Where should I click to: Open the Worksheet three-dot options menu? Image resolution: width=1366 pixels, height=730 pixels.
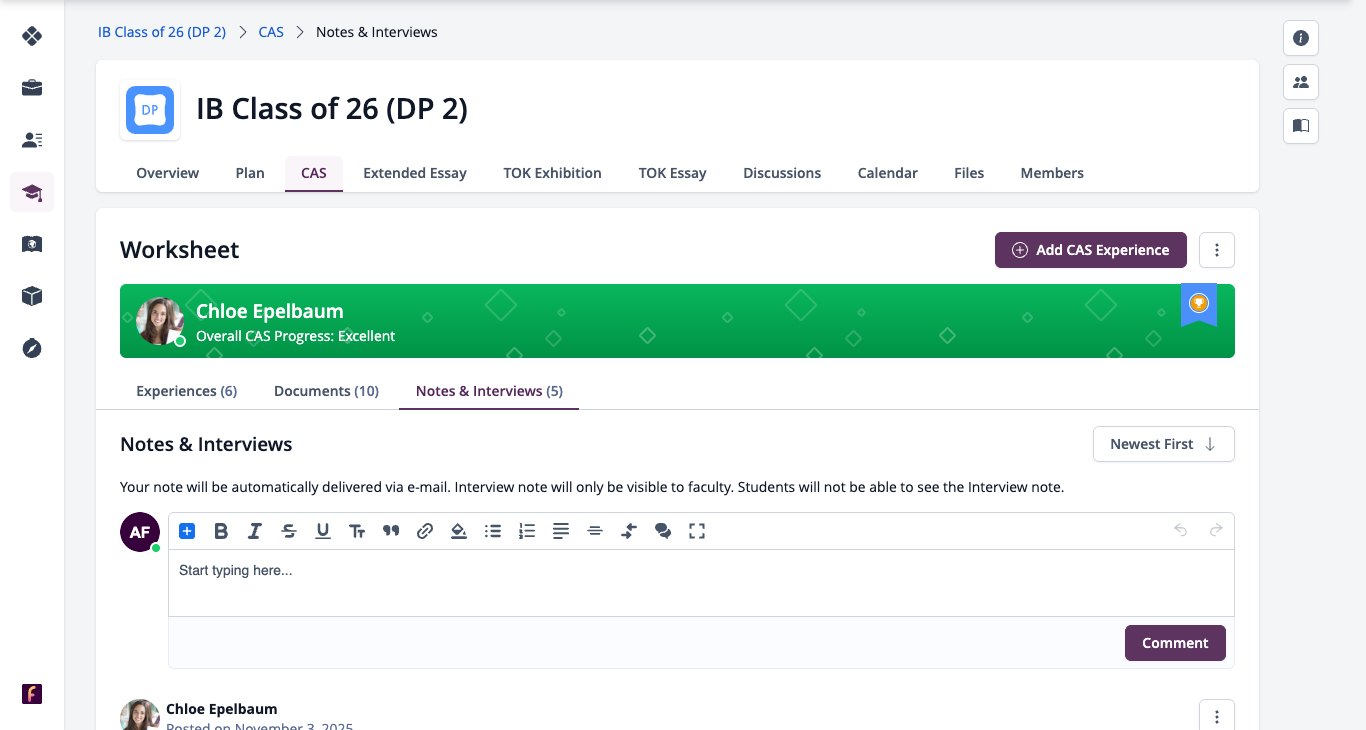(x=1217, y=250)
